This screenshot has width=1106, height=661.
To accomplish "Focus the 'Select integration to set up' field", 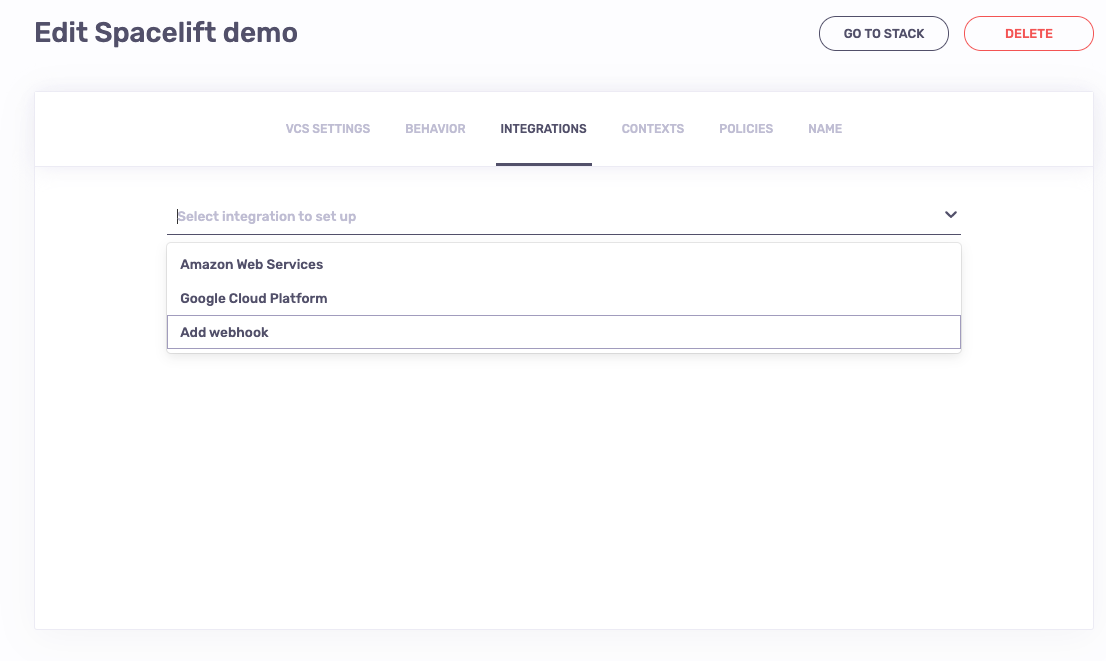I will [550, 216].
